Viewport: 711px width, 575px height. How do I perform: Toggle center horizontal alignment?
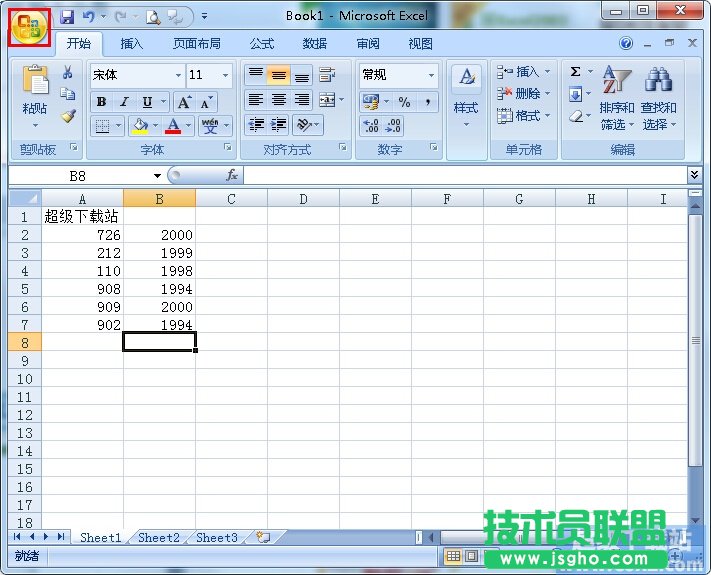click(x=279, y=101)
